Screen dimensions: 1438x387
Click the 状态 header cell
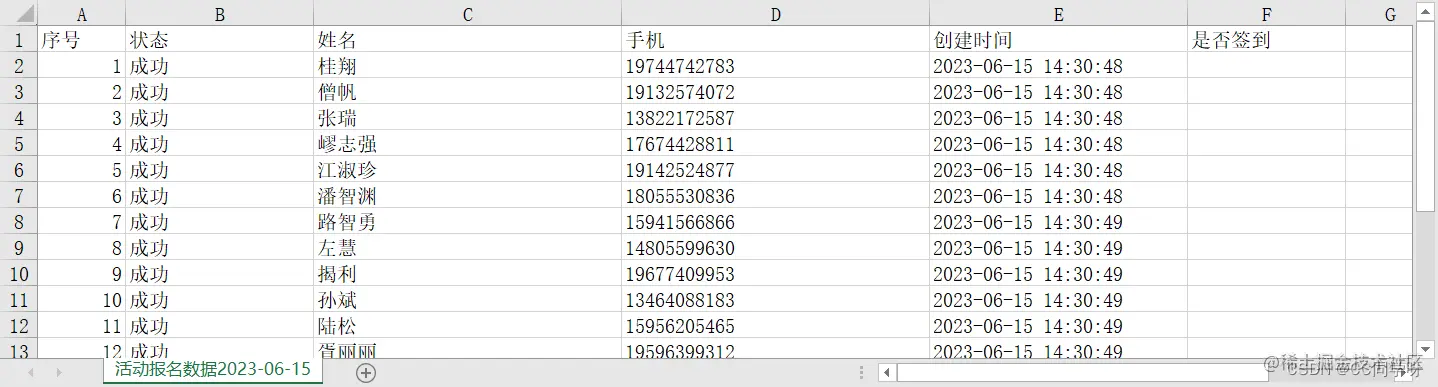pos(220,40)
